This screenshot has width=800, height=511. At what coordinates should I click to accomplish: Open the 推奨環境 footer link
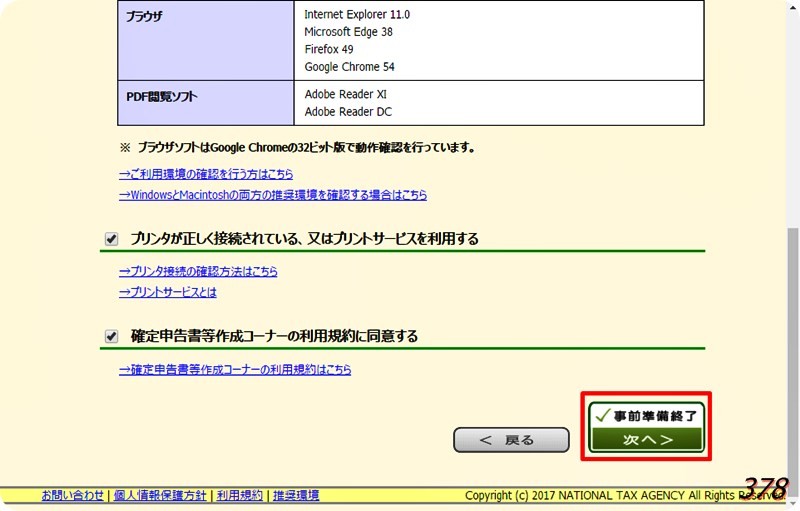tap(296, 495)
